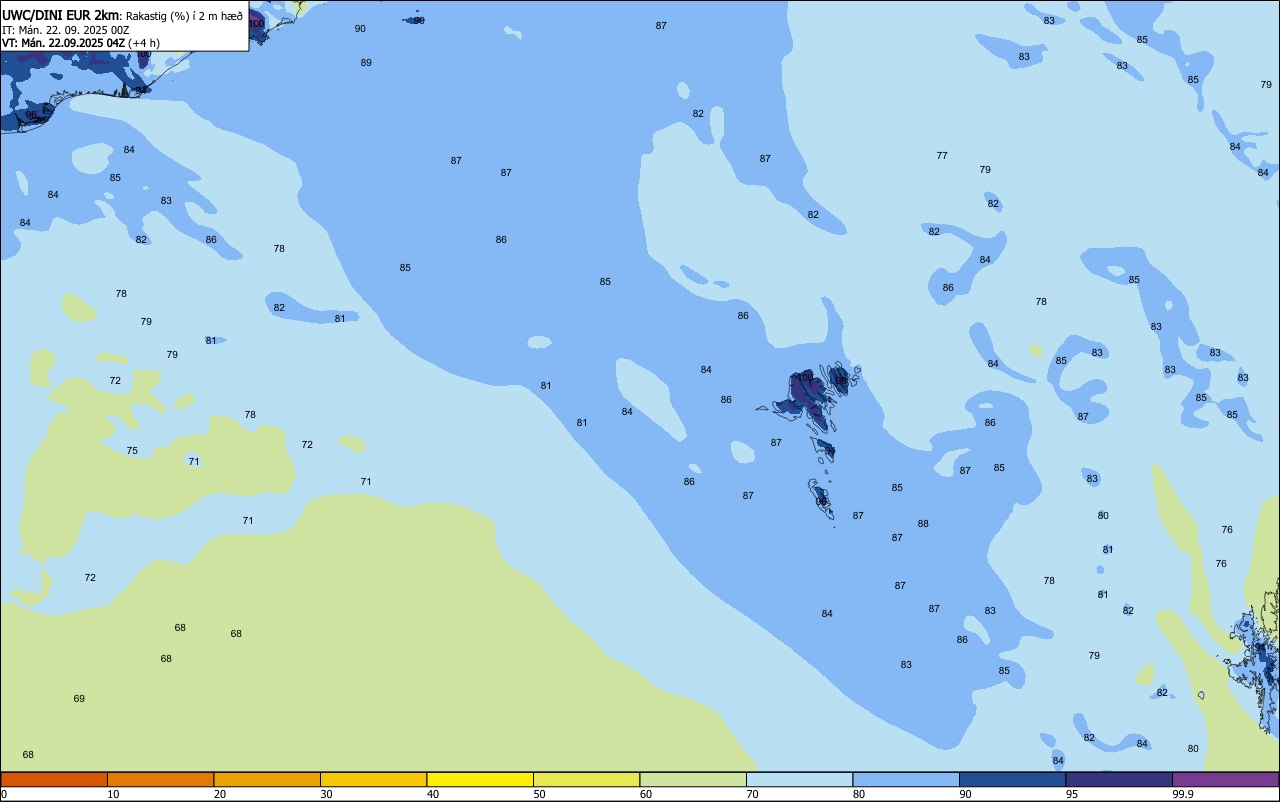This screenshot has height=802, width=1280.
Task: Click the humidity value '69' on the map
Action: coord(79,699)
